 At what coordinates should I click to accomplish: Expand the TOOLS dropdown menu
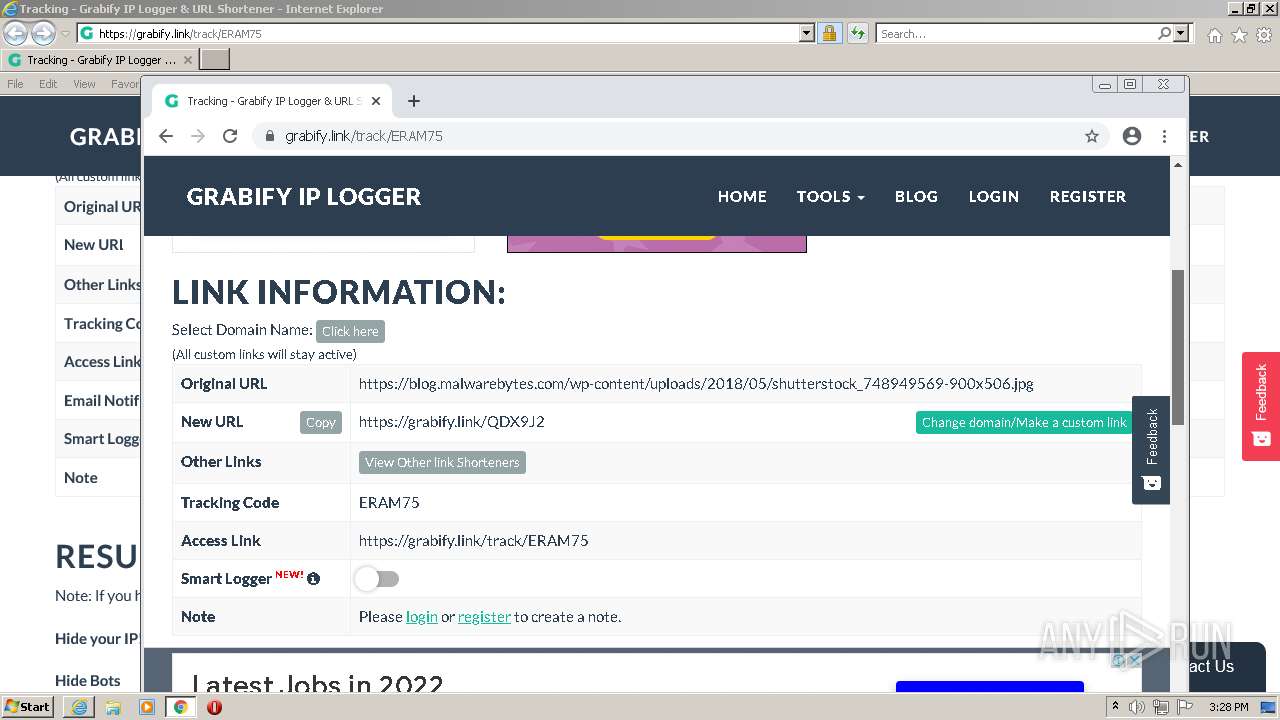point(830,196)
